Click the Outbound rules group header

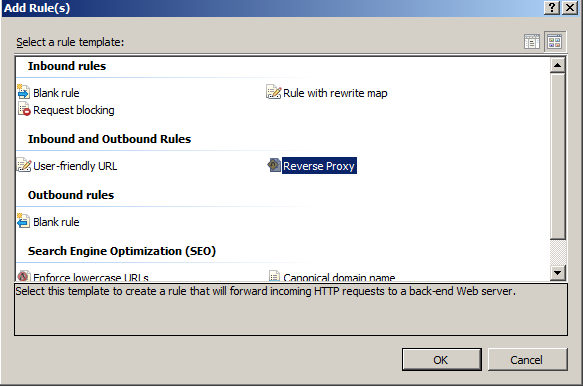click(71, 195)
